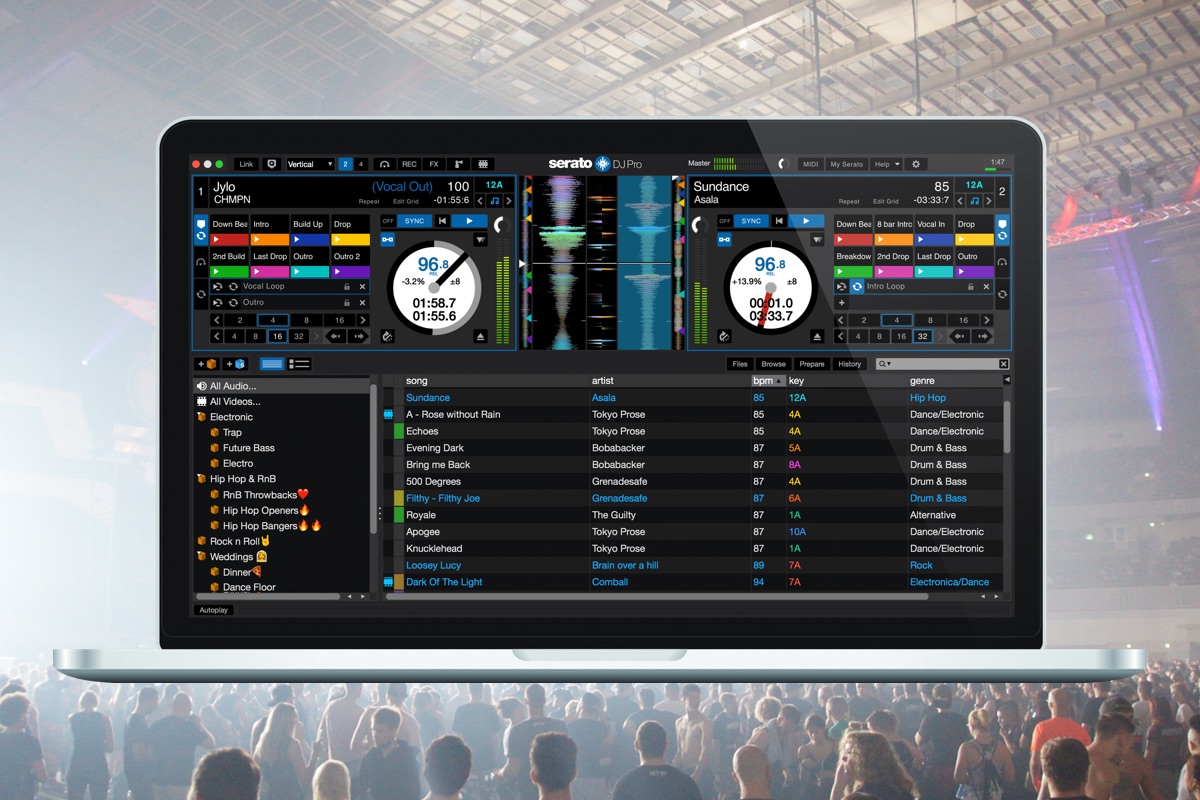Open the sampler panel icon in toolbar
Screen dimensions: 1200x800
pos(459,164)
